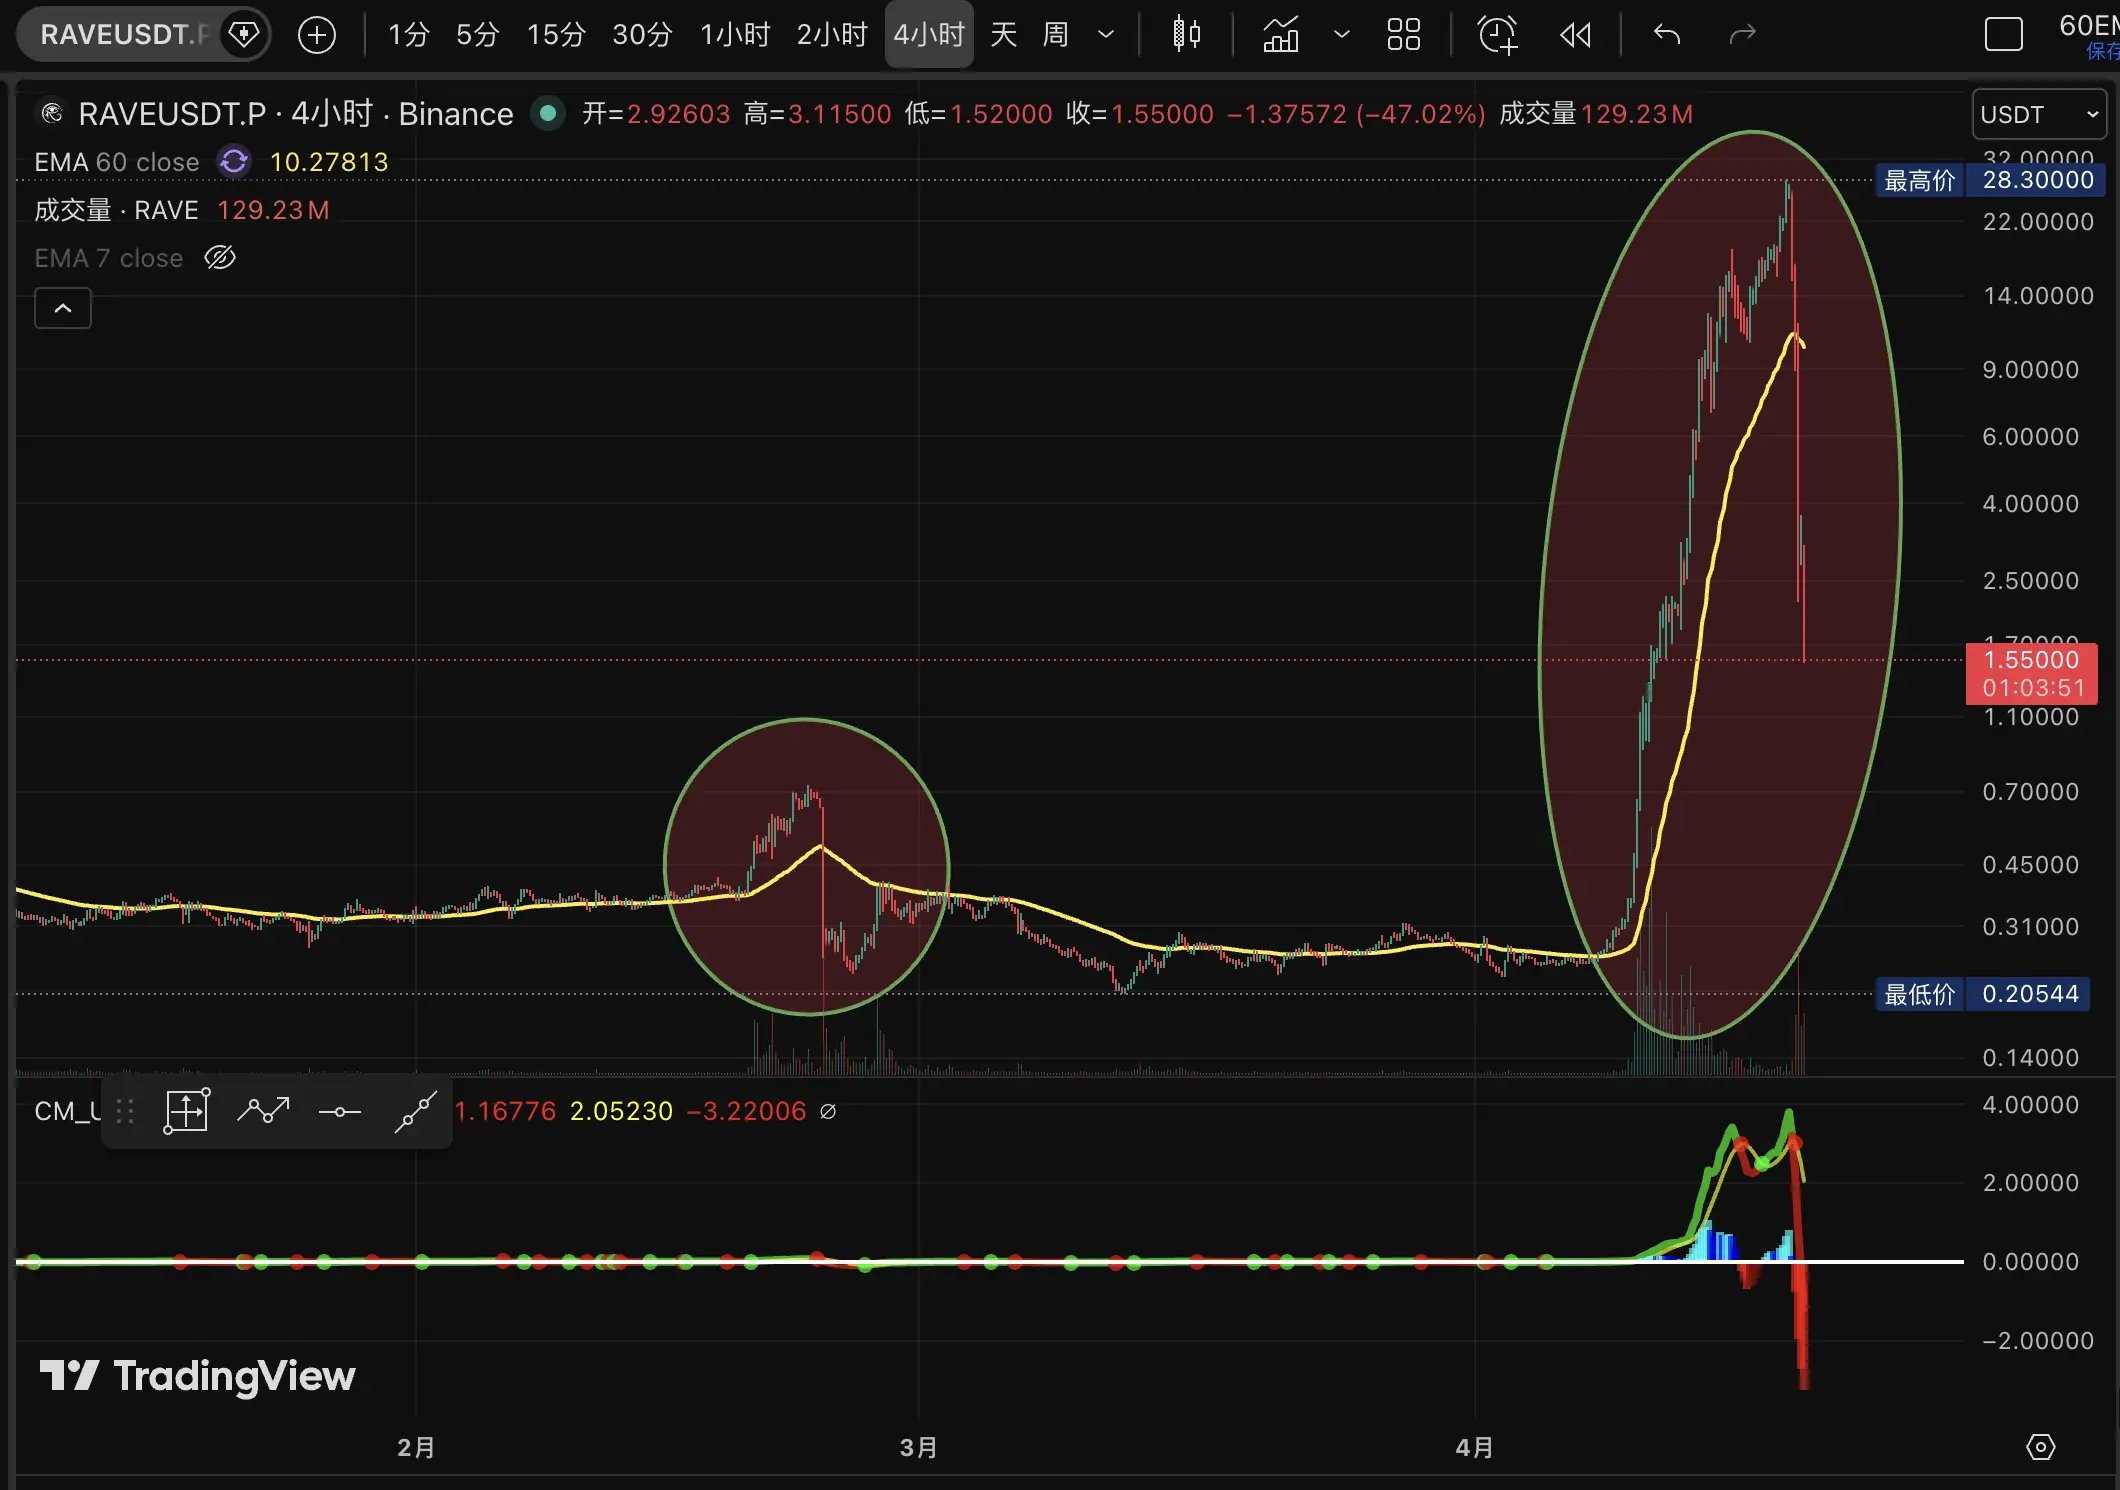
Task: Click the fullscreen layout square icon
Action: (x=2003, y=35)
